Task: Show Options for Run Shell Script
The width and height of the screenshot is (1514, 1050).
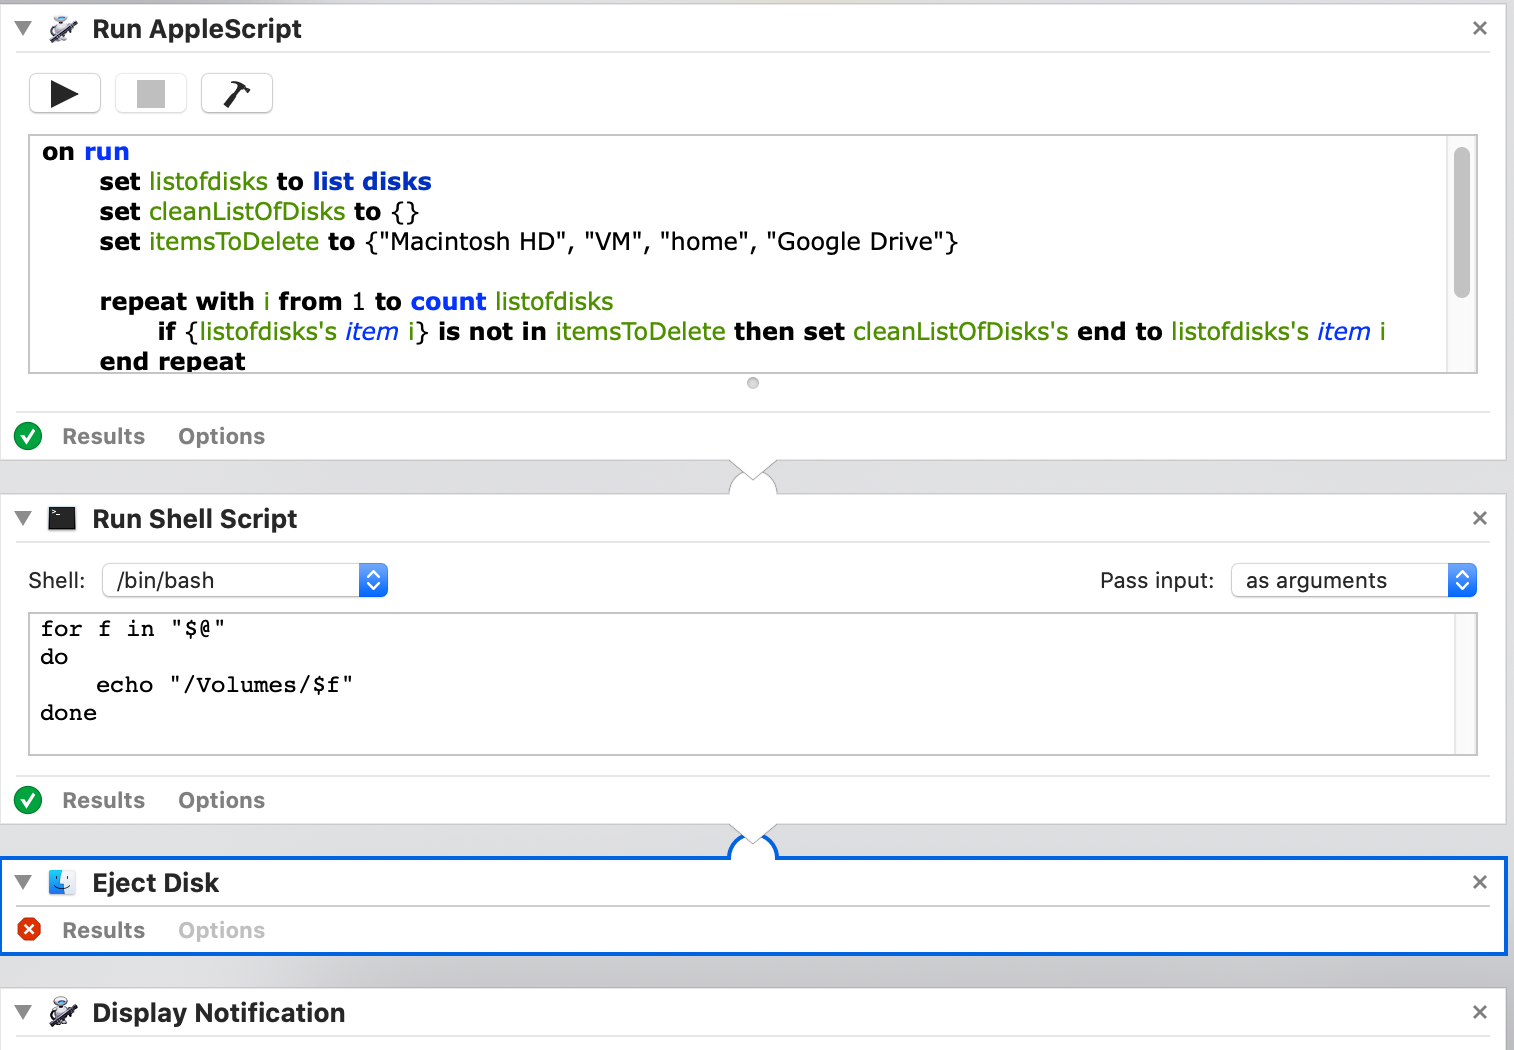Action: click(x=222, y=800)
